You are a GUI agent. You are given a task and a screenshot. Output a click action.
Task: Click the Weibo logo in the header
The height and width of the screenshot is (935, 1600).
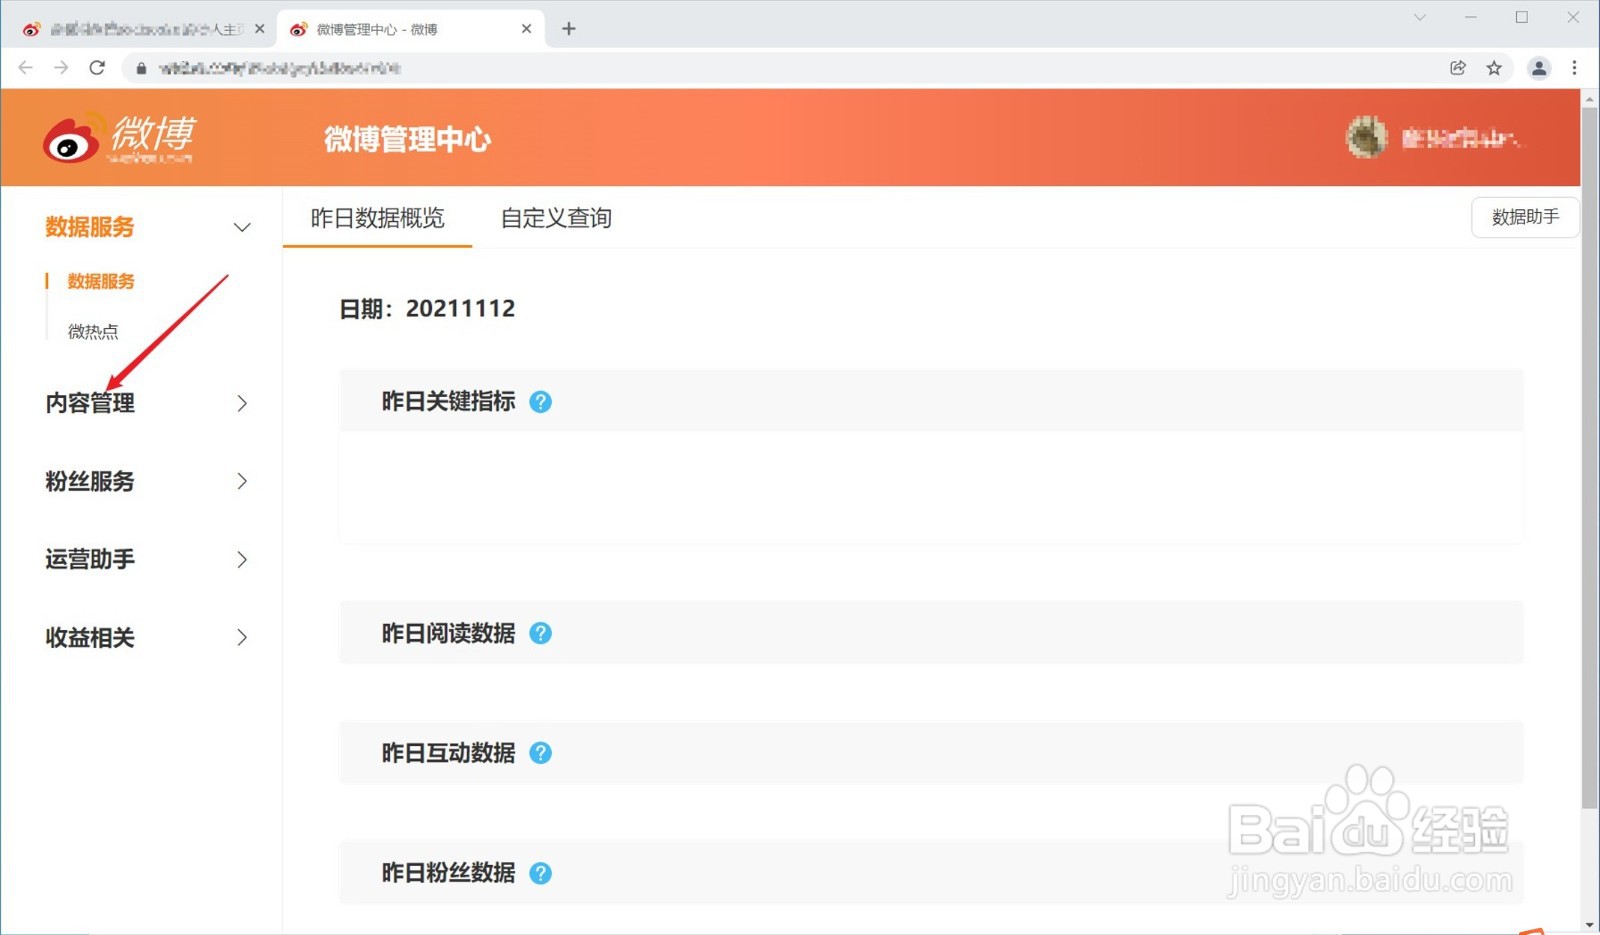click(118, 138)
